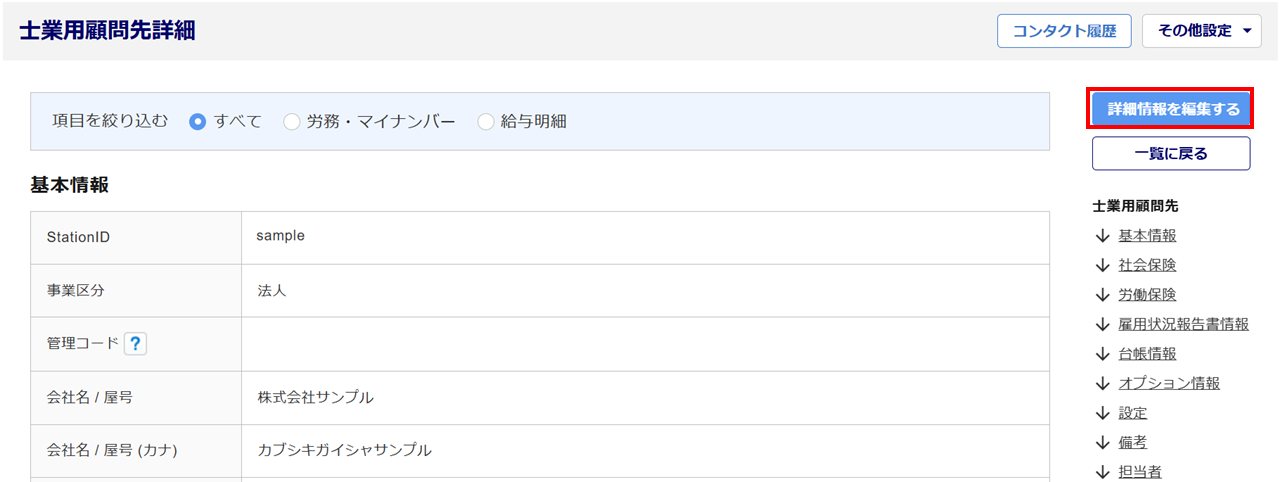This screenshot has width=1280, height=482.
Task: Jump to the 担当者 section link
Action: [1140, 472]
